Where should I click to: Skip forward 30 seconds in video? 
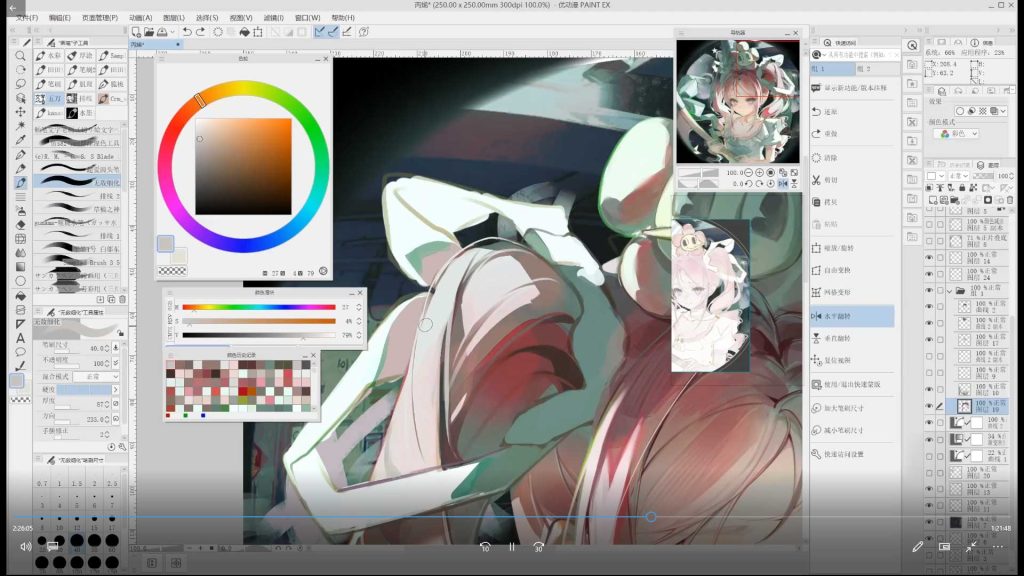[538, 547]
